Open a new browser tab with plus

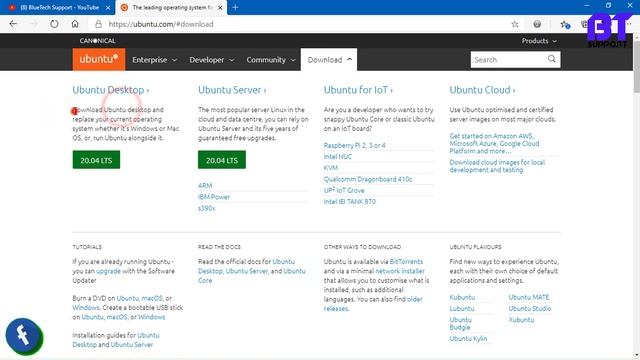point(235,7)
